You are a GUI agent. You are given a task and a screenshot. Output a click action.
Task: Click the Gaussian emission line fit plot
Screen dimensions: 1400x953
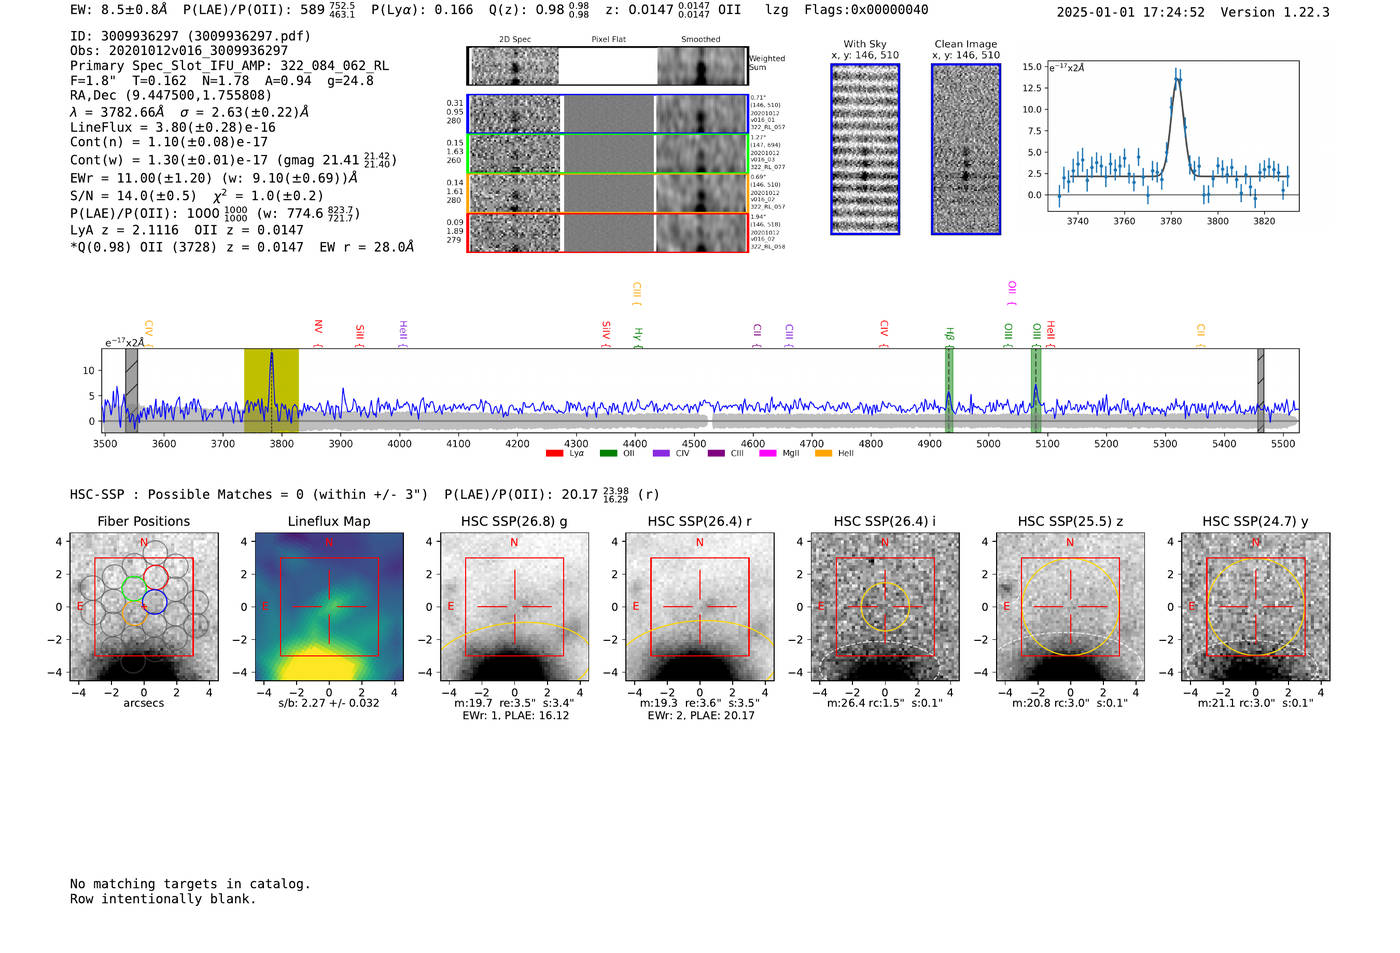[x=1172, y=136]
